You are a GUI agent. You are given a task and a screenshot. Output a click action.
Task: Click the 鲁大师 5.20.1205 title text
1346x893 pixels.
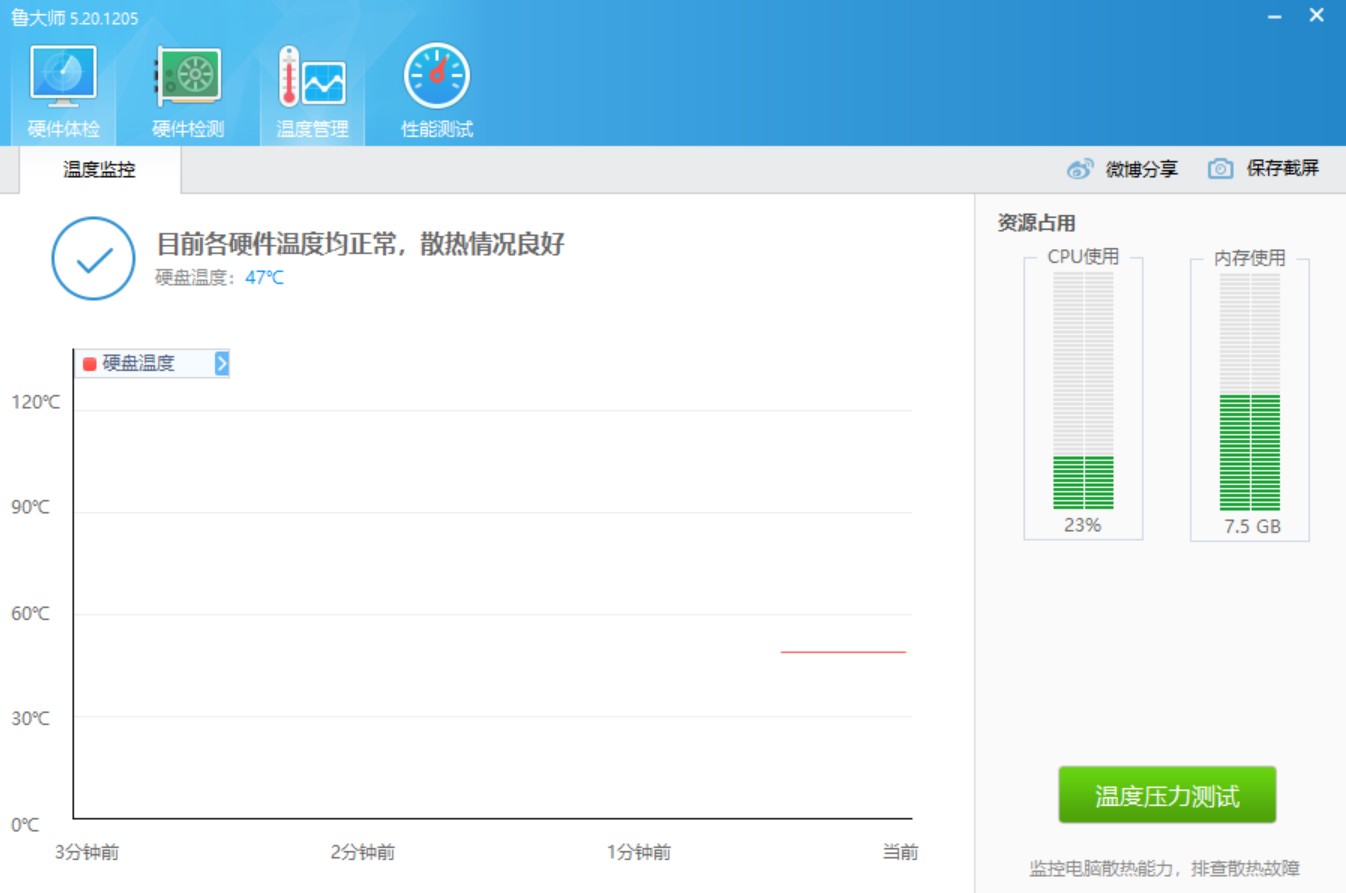[x=75, y=18]
